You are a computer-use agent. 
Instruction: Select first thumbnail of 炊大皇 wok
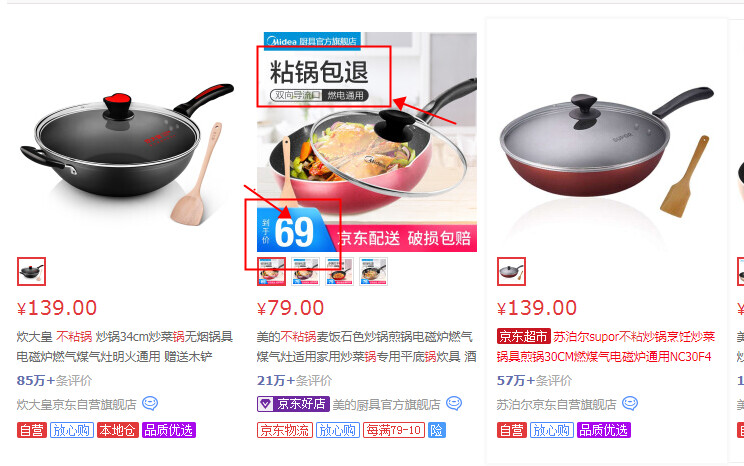[x=31, y=271]
